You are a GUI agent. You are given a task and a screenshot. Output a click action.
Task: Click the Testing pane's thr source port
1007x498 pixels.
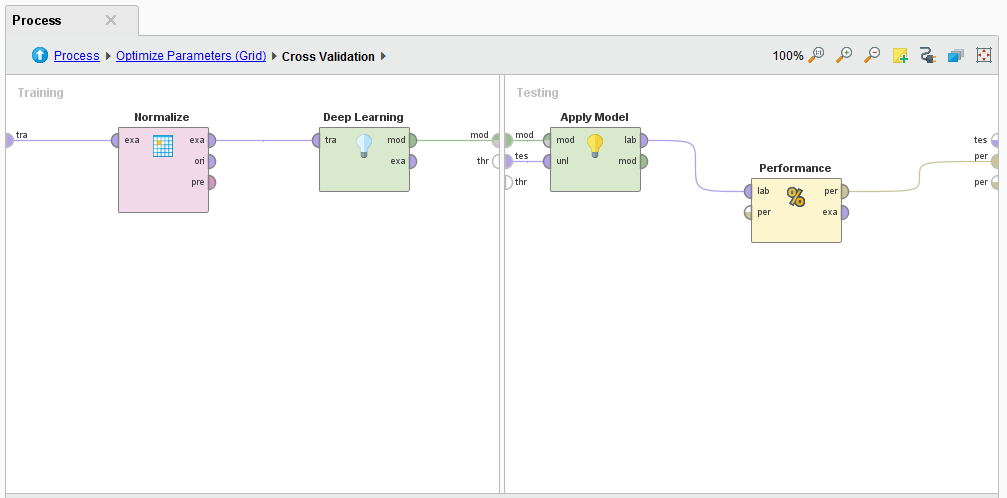click(x=509, y=182)
